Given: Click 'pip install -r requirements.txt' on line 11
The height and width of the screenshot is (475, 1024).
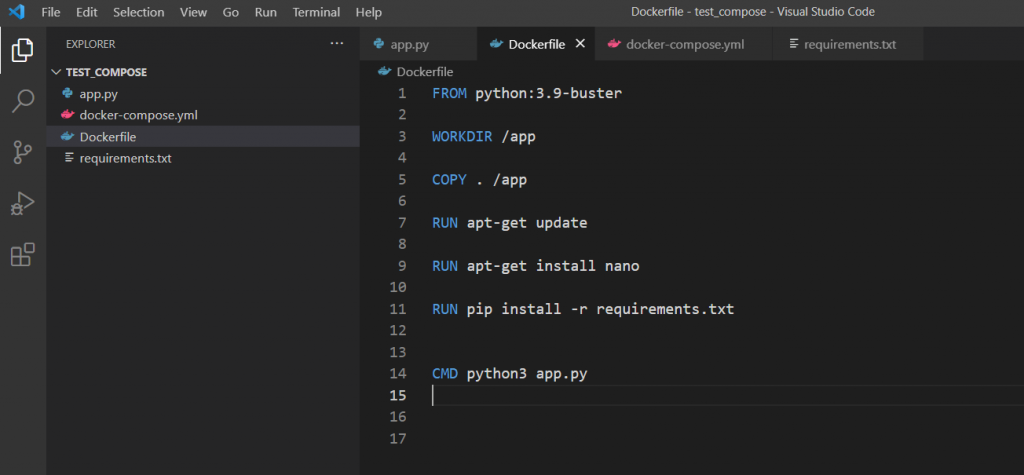Looking at the screenshot, I should coord(600,309).
